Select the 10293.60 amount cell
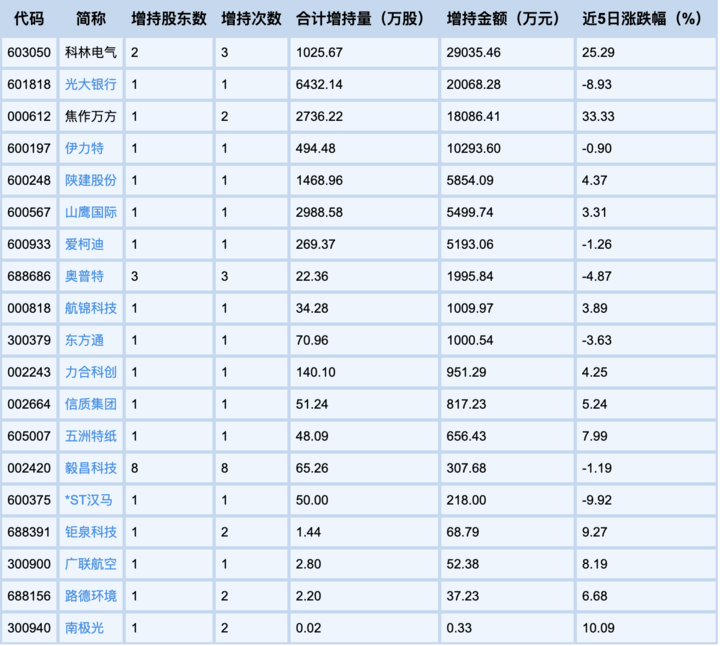720x646 pixels. [x=507, y=148]
